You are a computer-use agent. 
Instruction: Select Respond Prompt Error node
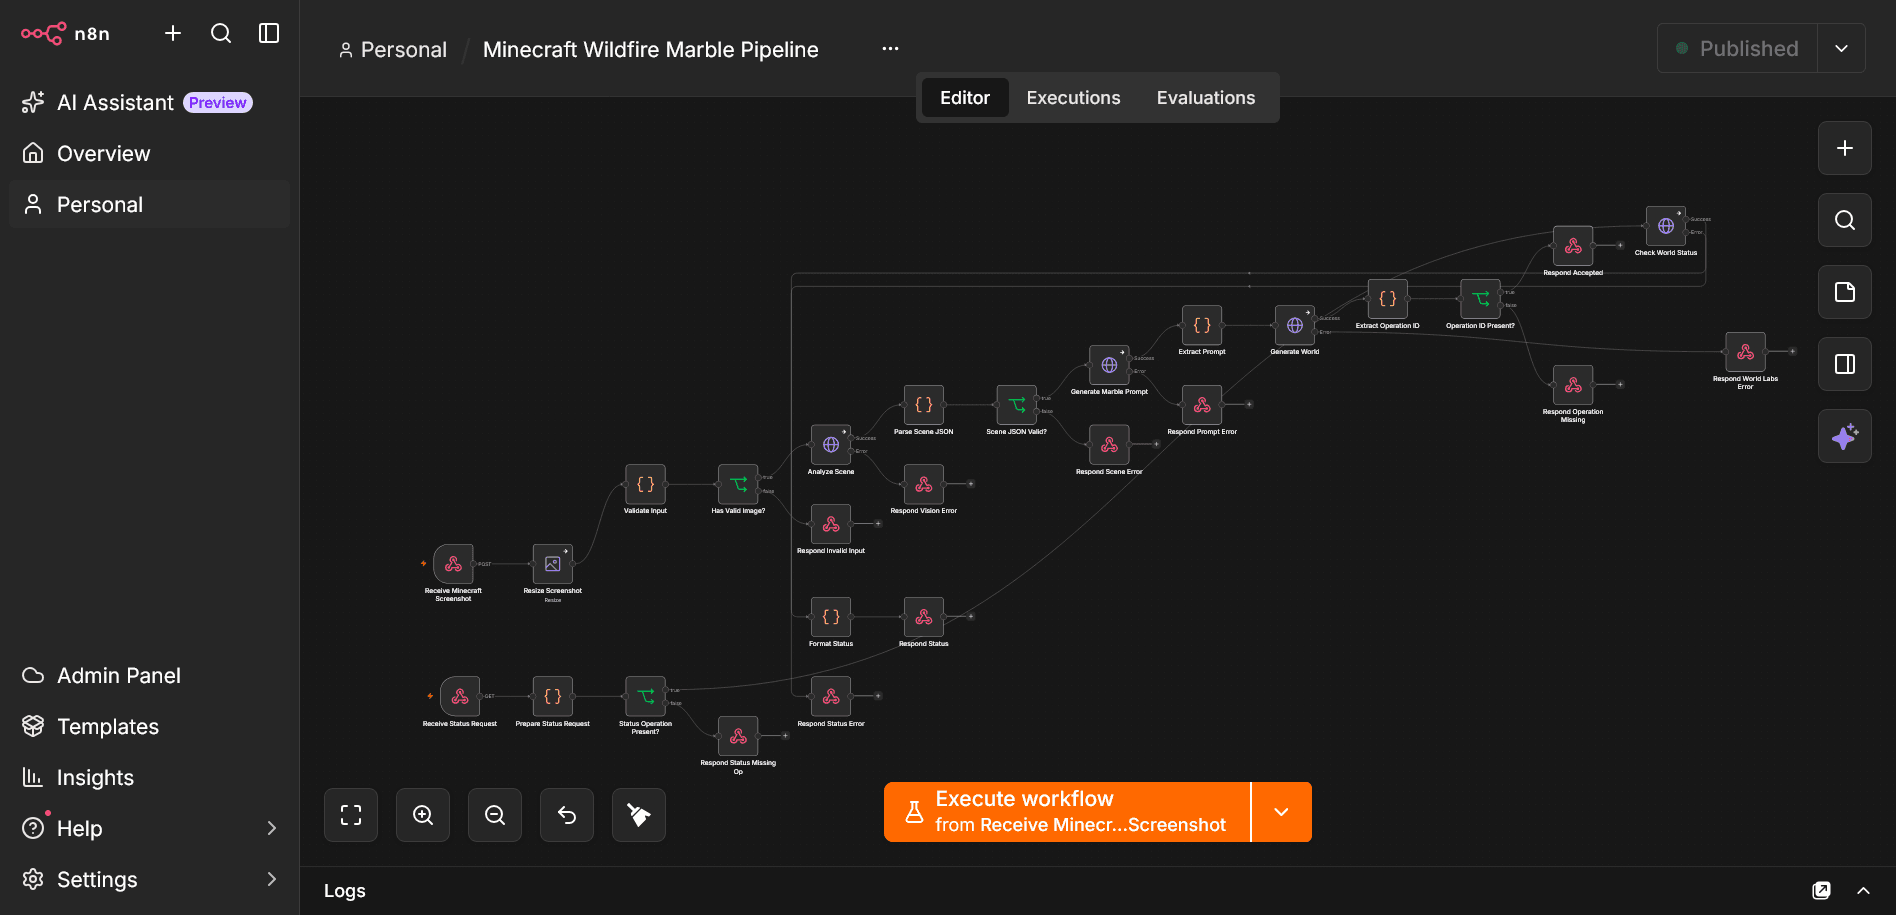(x=1202, y=405)
